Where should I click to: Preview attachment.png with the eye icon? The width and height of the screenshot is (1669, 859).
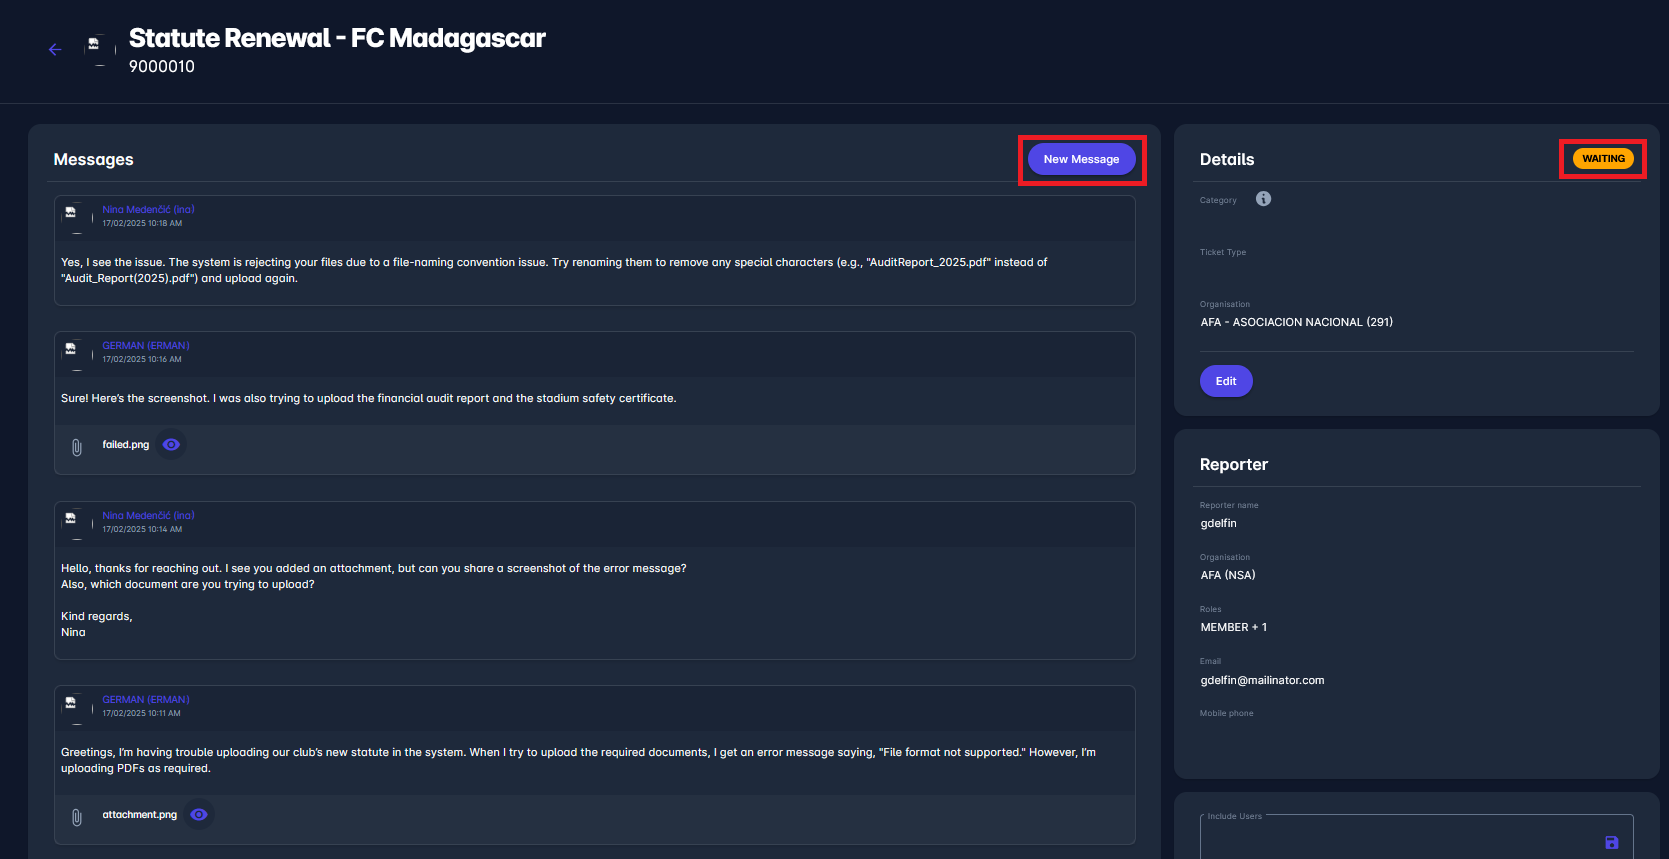click(199, 815)
